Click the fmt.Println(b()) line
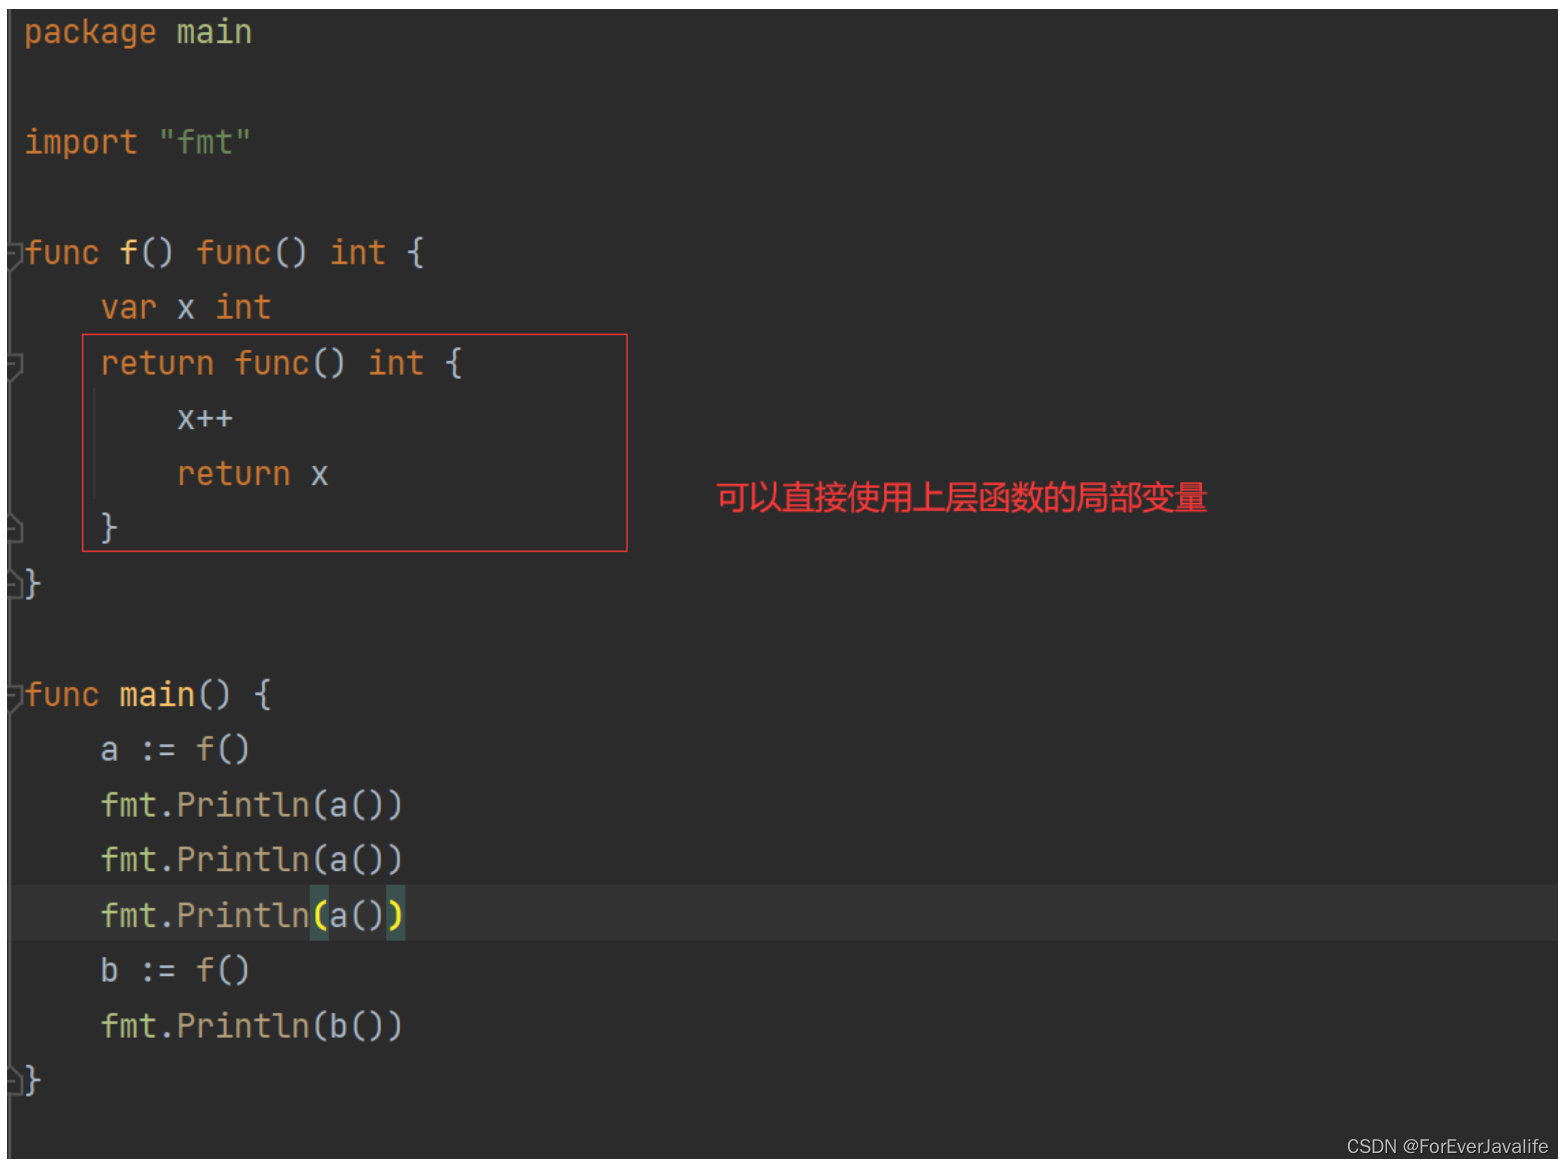Viewport: 1564px width, 1164px height. click(x=251, y=1025)
